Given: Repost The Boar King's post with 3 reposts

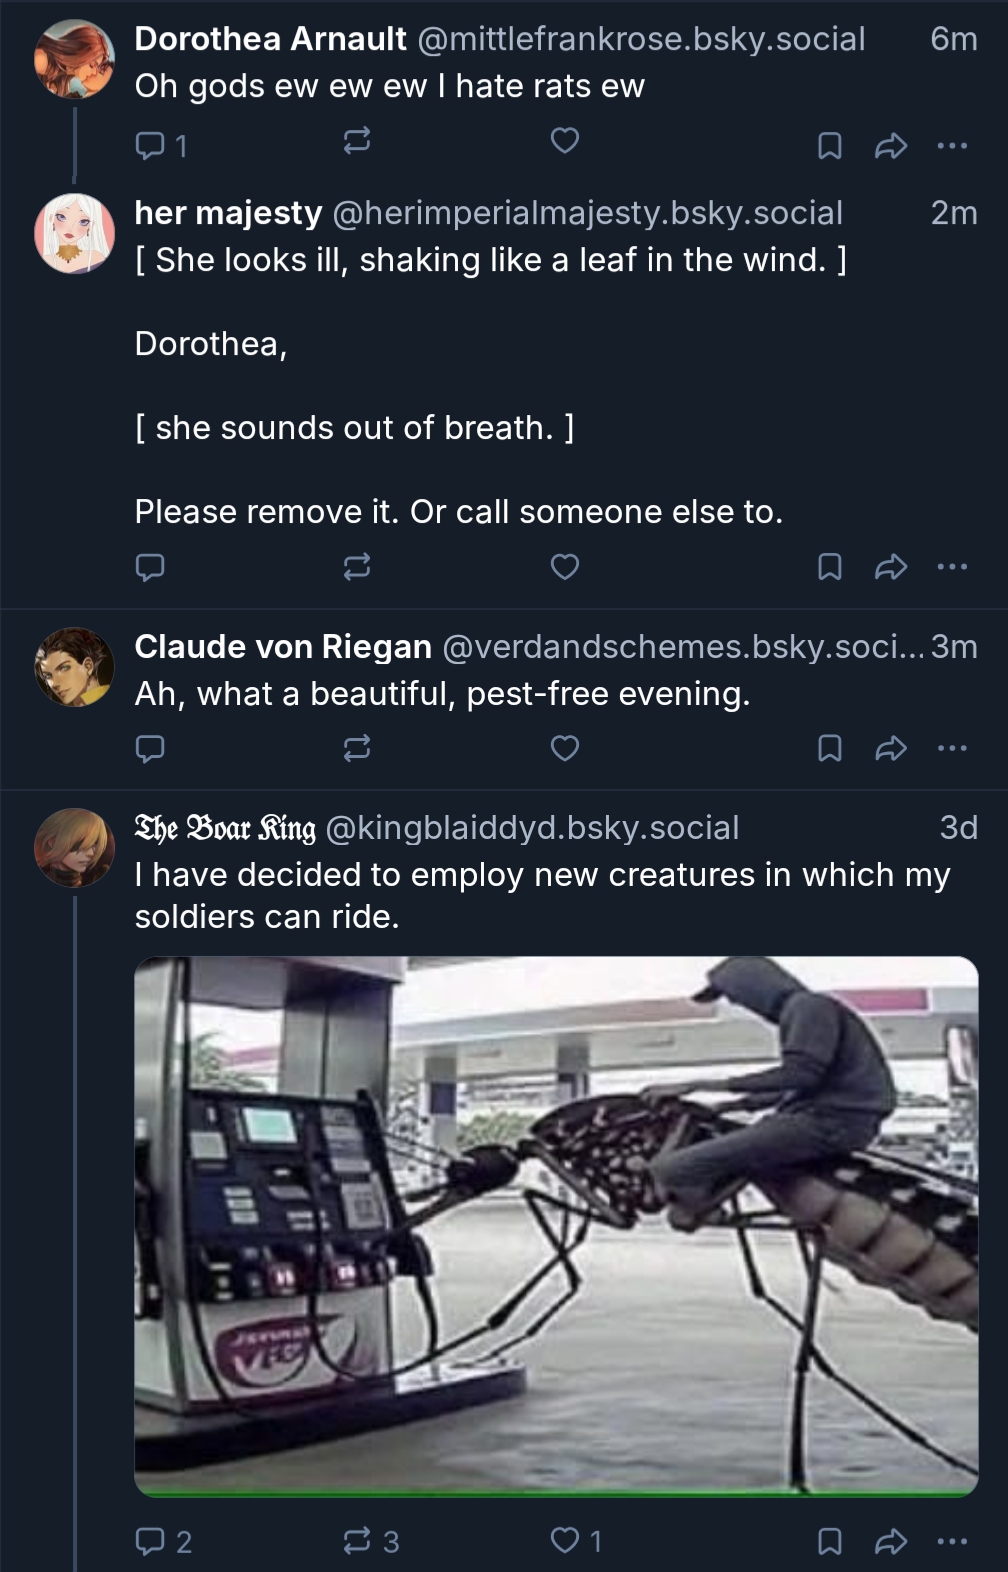Looking at the screenshot, I should (x=357, y=1541).
